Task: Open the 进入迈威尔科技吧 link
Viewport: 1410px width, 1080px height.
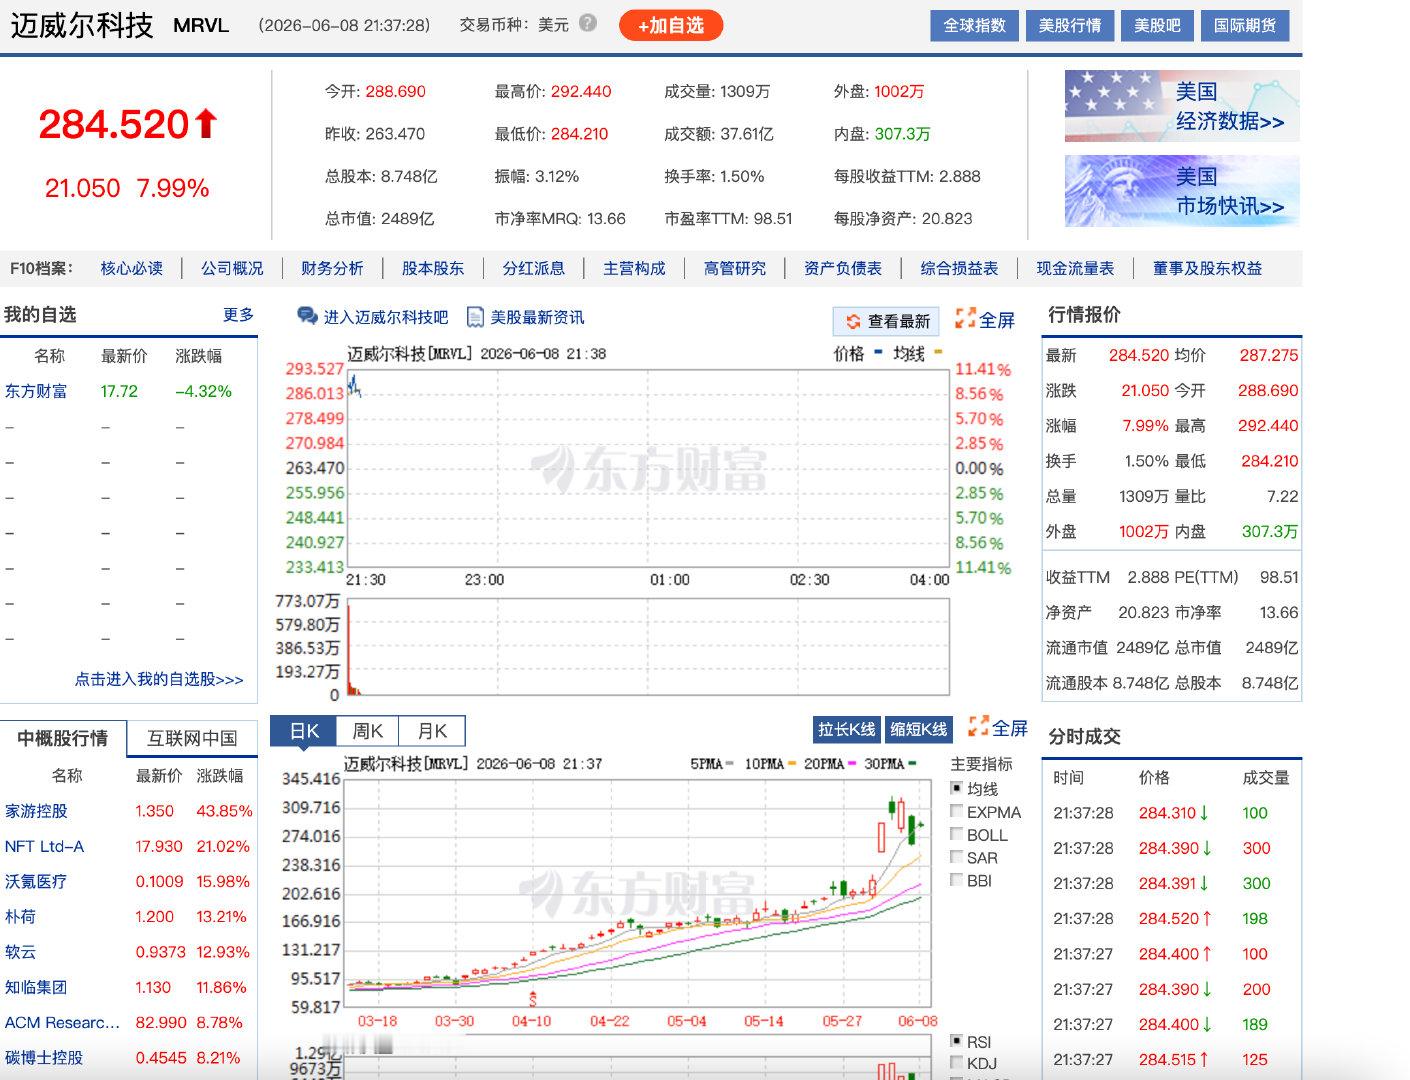Action: click(x=386, y=317)
